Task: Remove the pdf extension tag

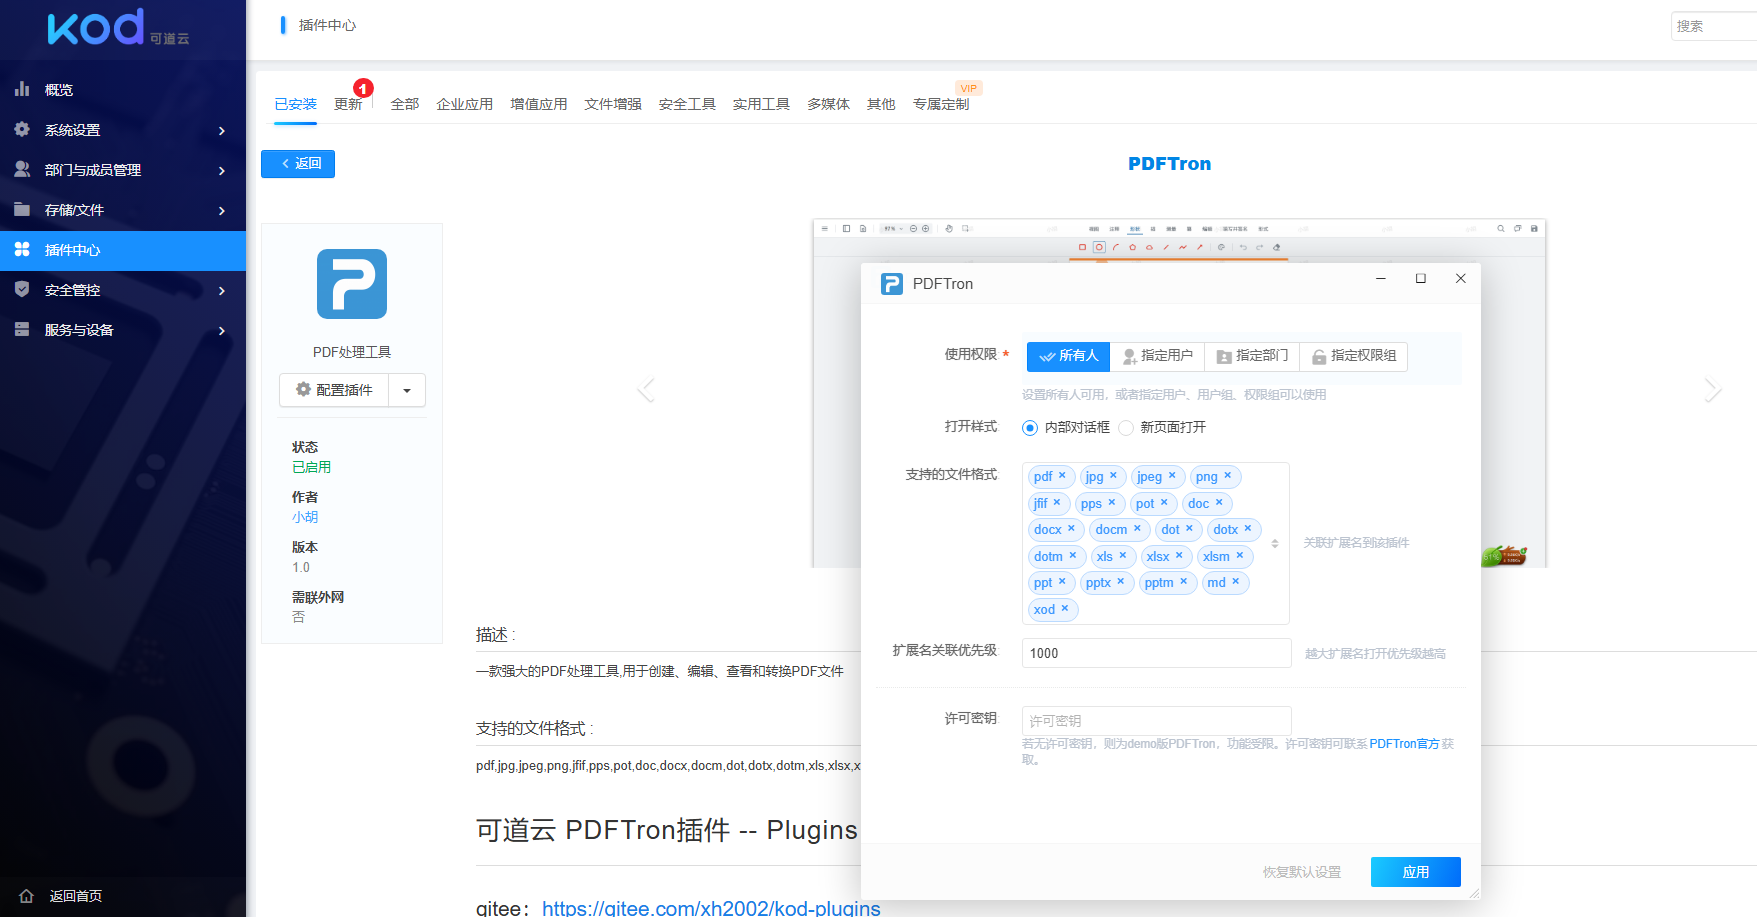Action: tap(1062, 476)
